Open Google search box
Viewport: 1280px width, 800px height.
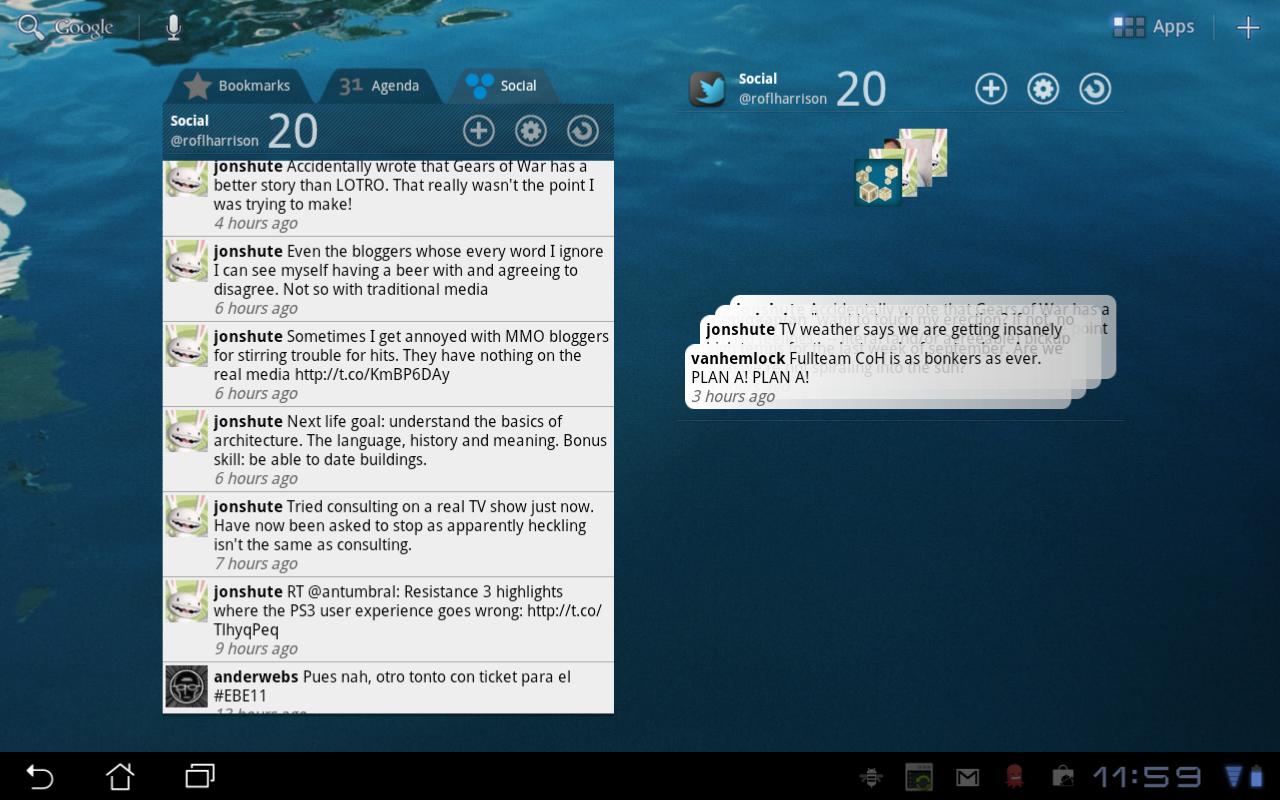click(66, 27)
